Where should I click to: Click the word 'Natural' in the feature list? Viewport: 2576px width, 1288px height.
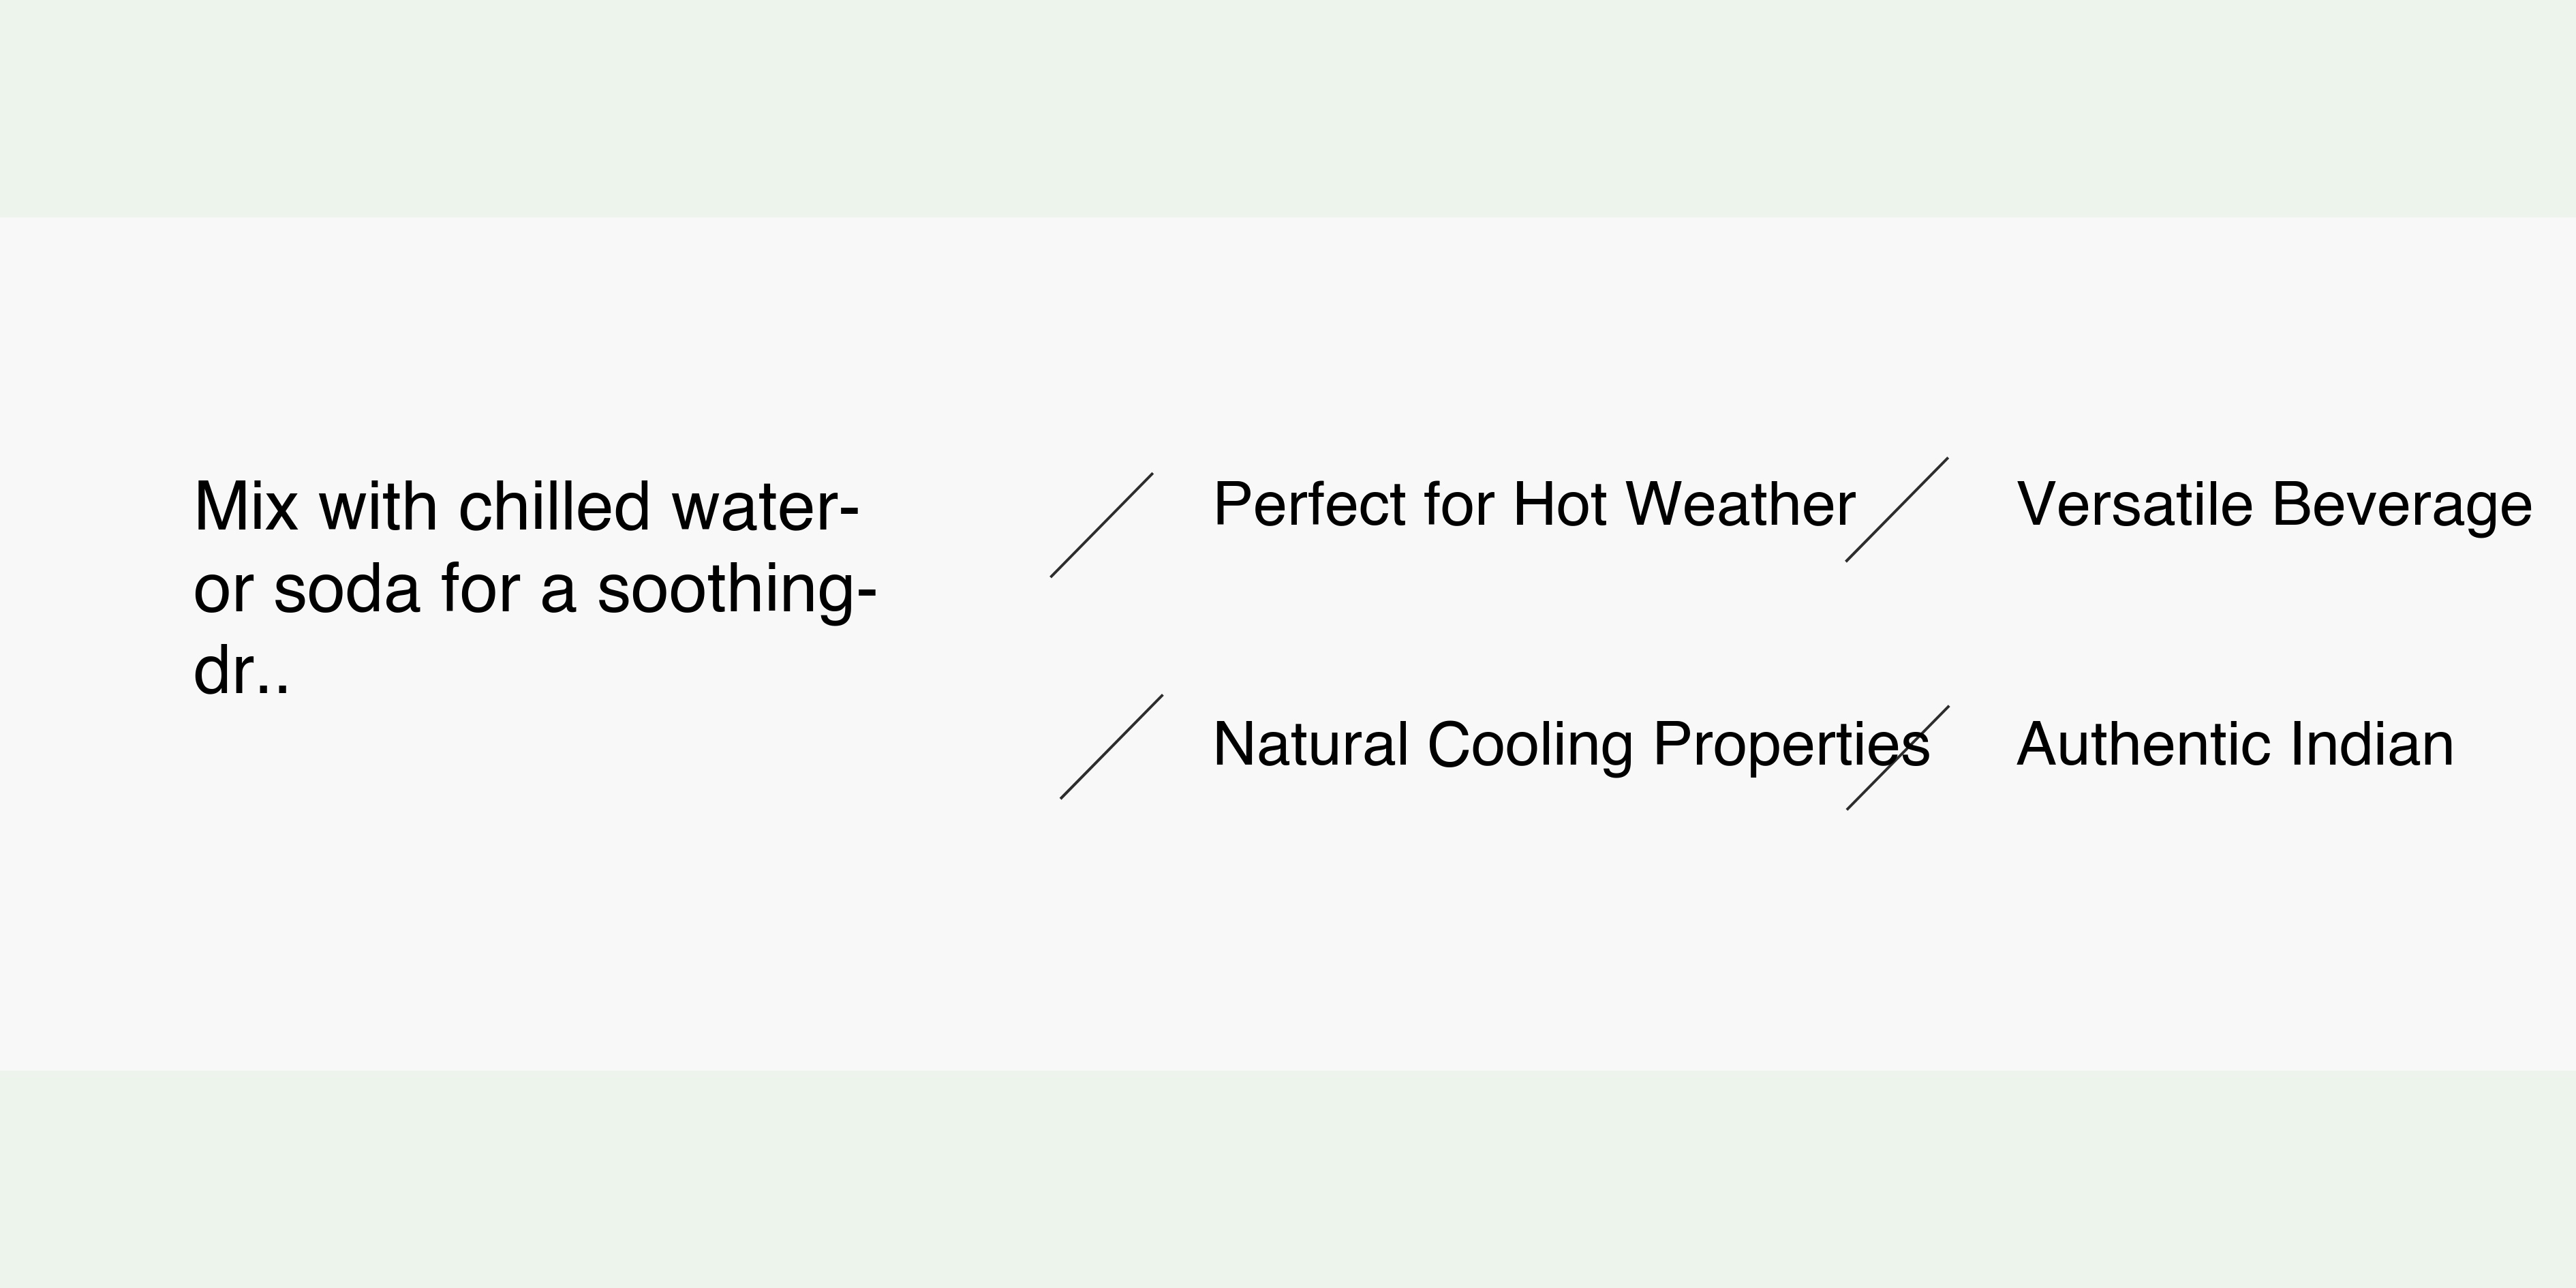tap(1311, 745)
